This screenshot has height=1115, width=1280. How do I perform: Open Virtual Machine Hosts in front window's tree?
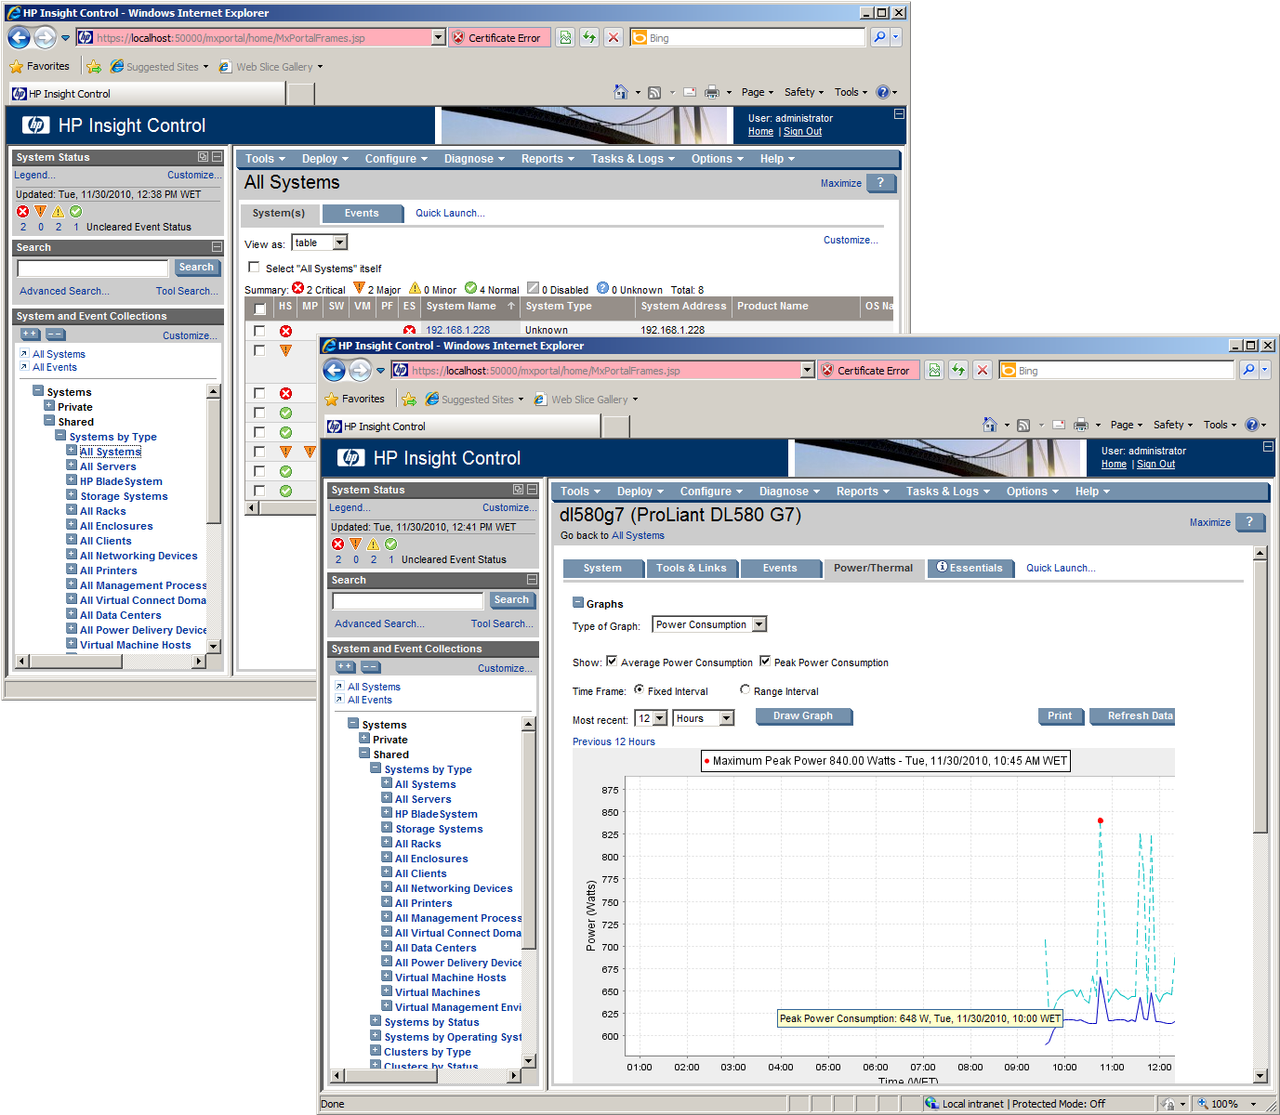[x=450, y=977]
